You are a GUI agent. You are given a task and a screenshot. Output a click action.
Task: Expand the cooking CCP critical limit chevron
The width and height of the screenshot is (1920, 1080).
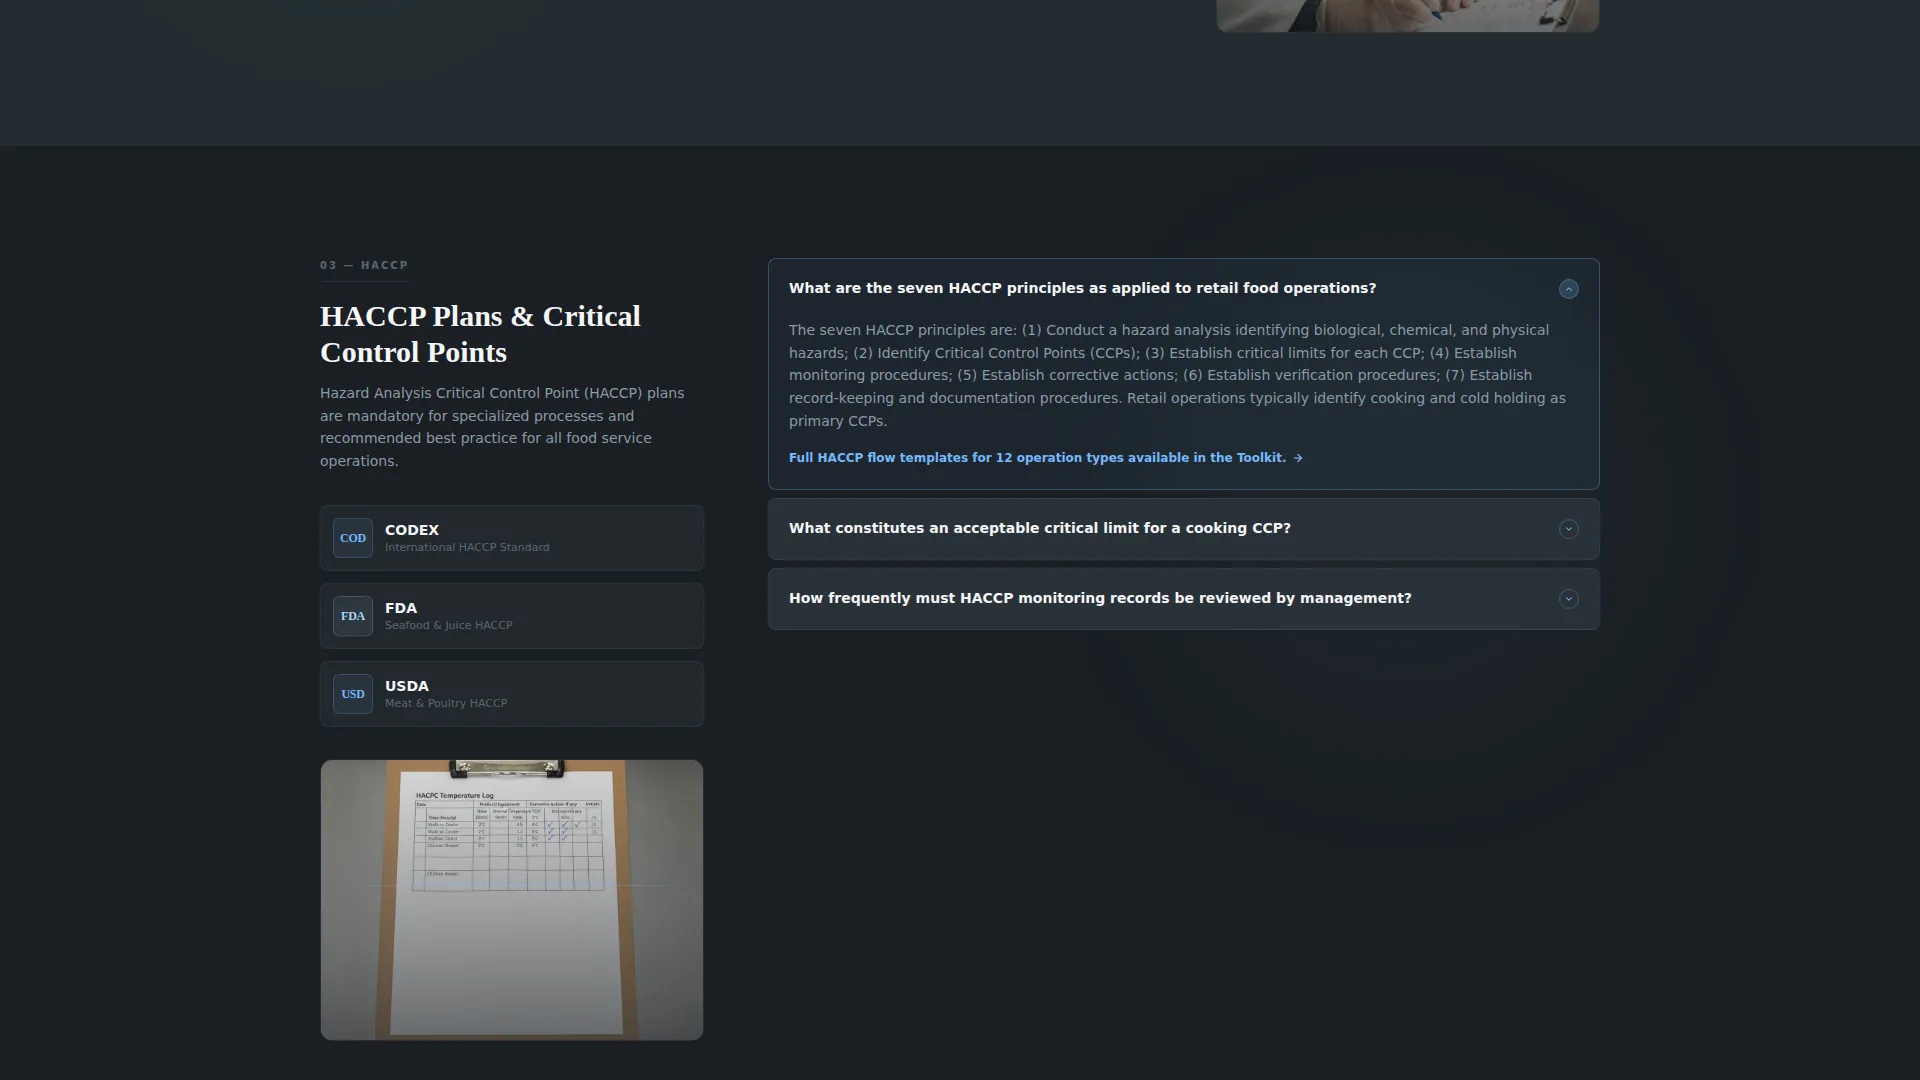click(1568, 529)
